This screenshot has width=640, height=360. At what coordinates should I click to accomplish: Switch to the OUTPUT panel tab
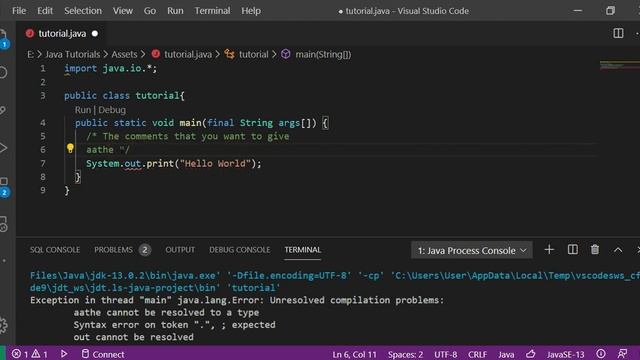click(x=180, y=250)
